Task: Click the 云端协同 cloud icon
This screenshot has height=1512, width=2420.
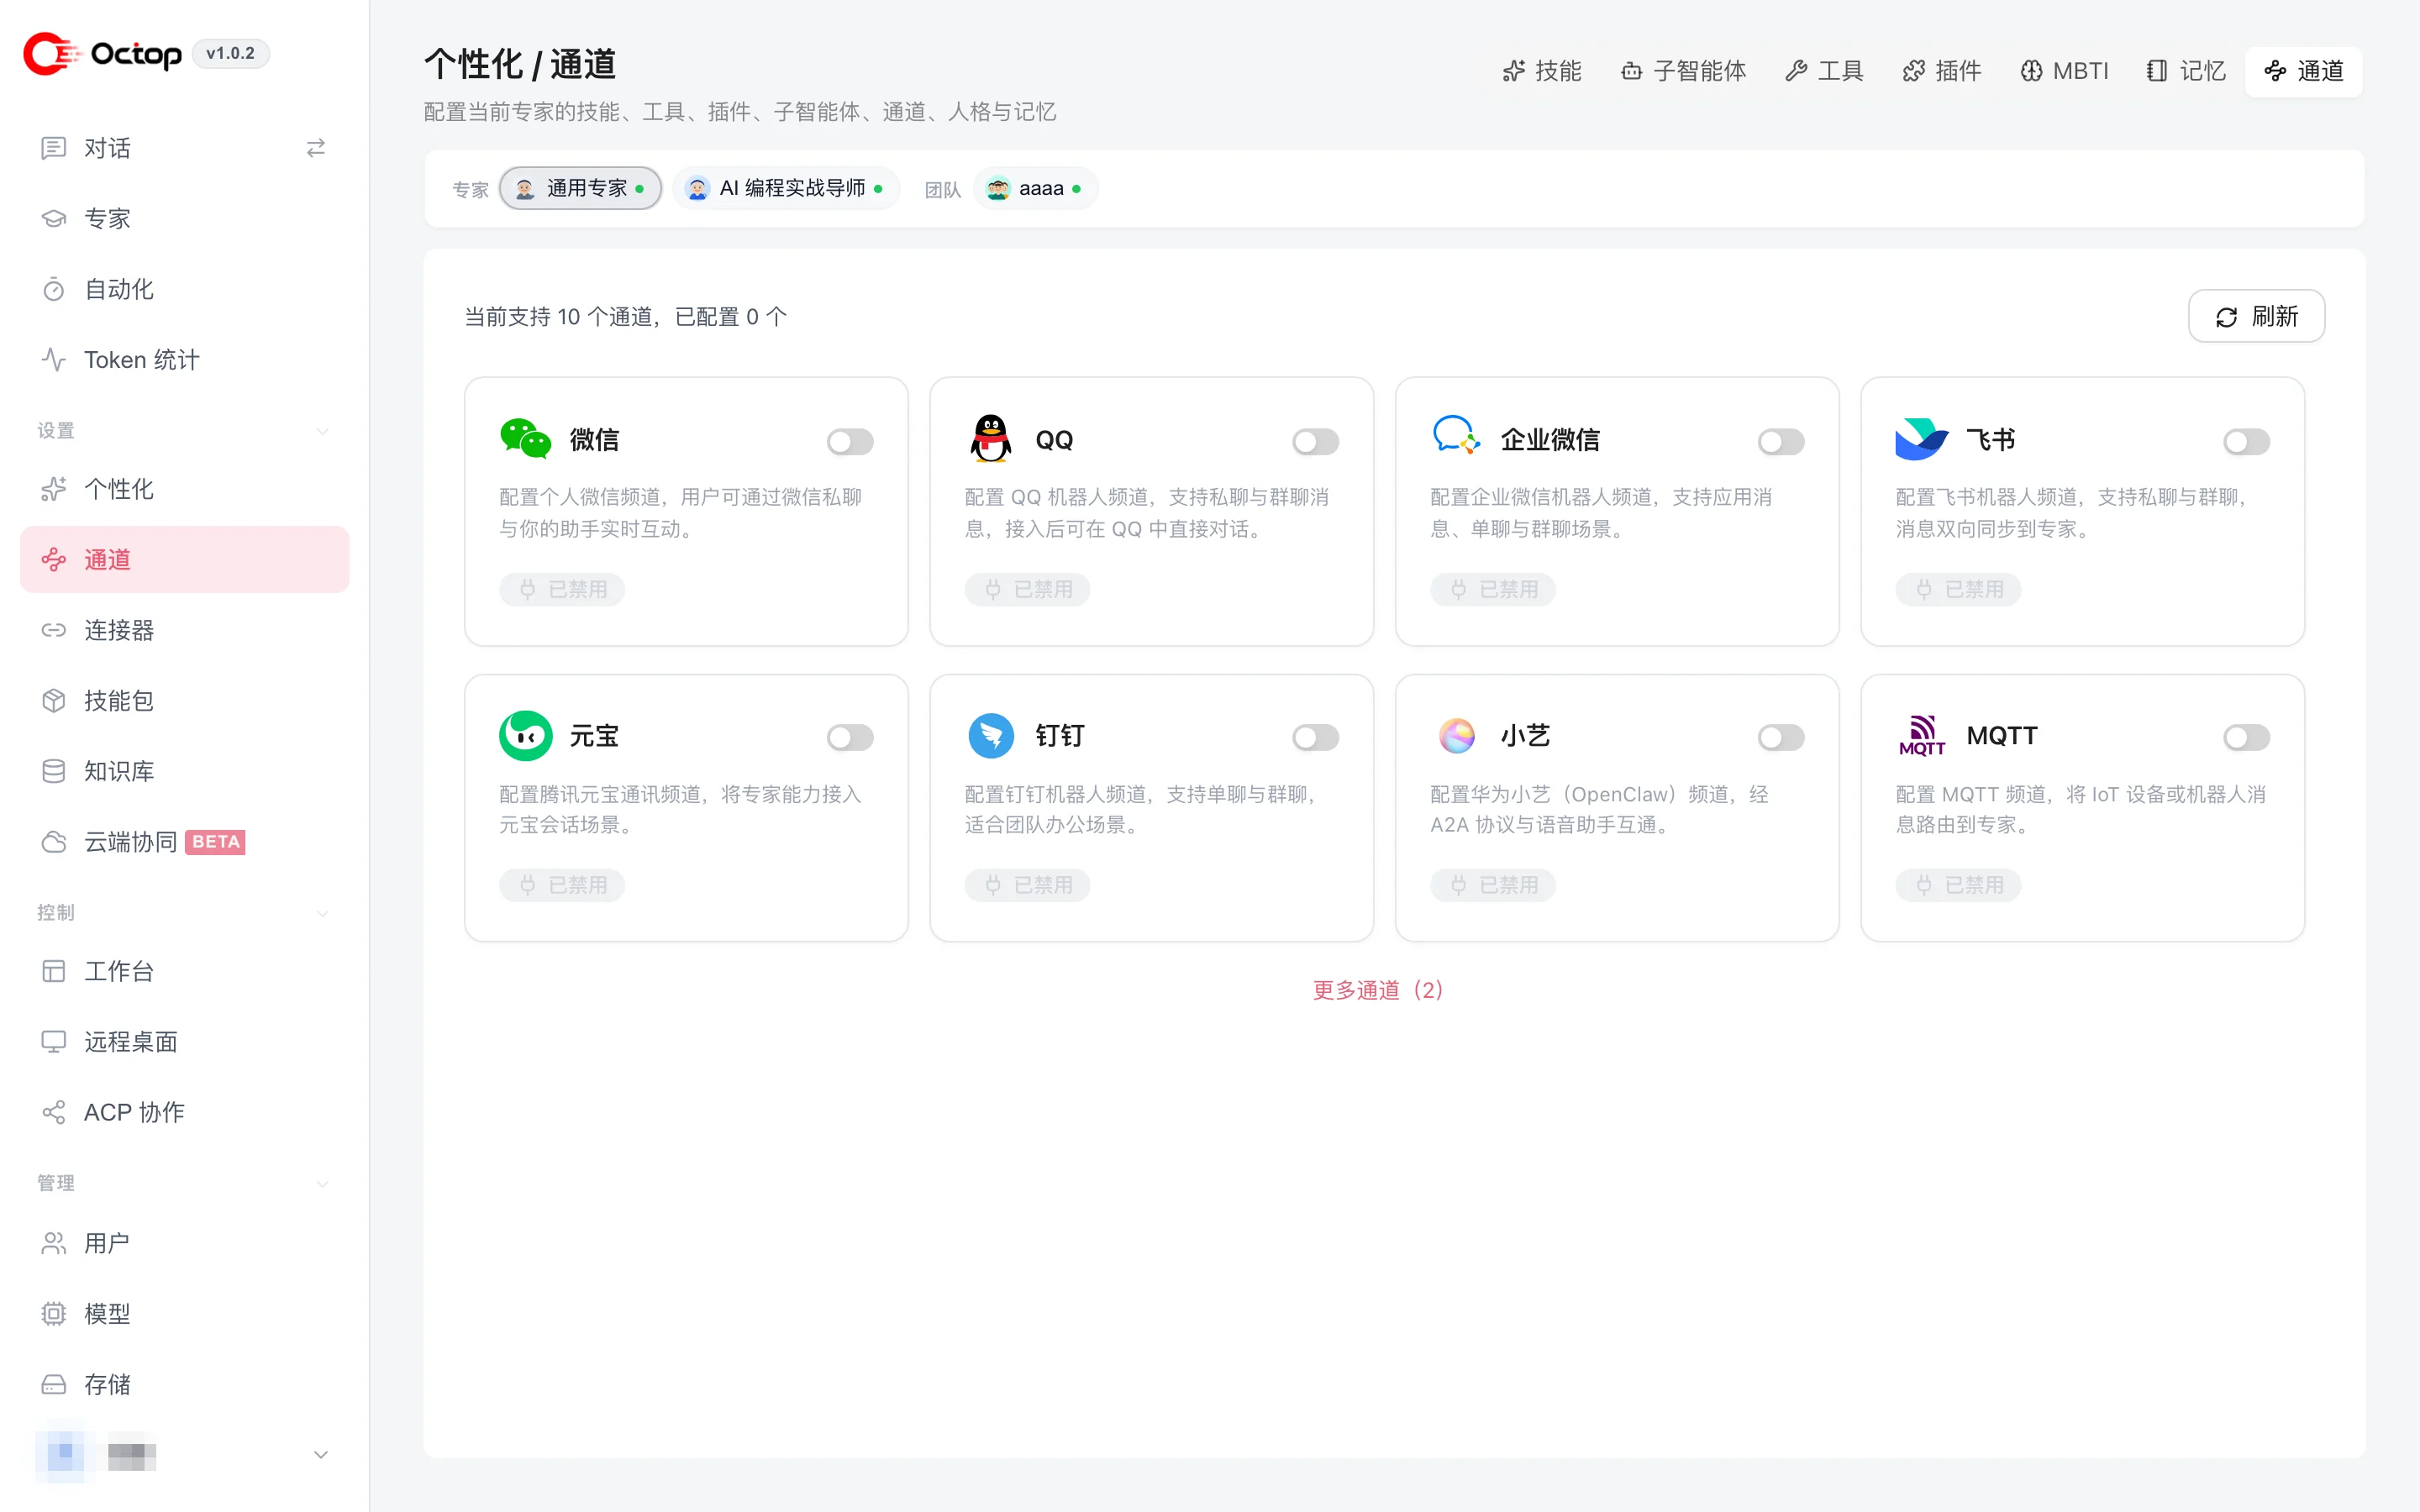Action: click(54, 842)
